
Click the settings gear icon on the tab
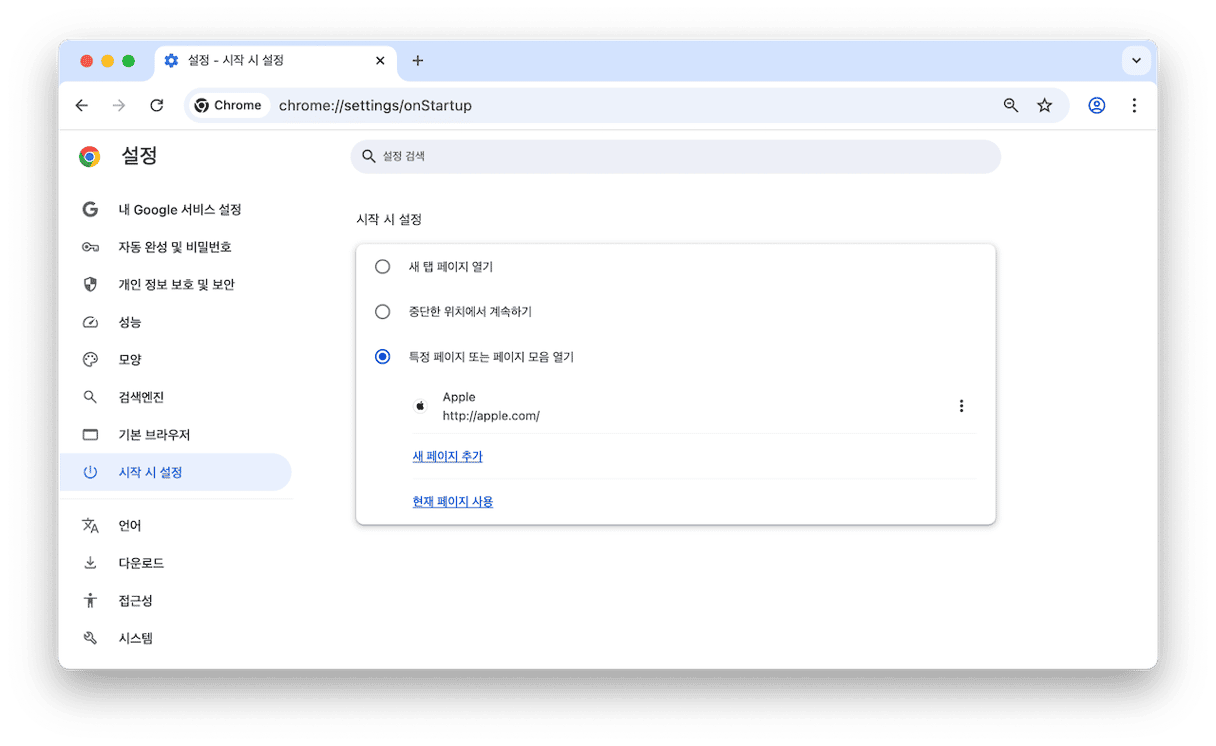[171, 61]
